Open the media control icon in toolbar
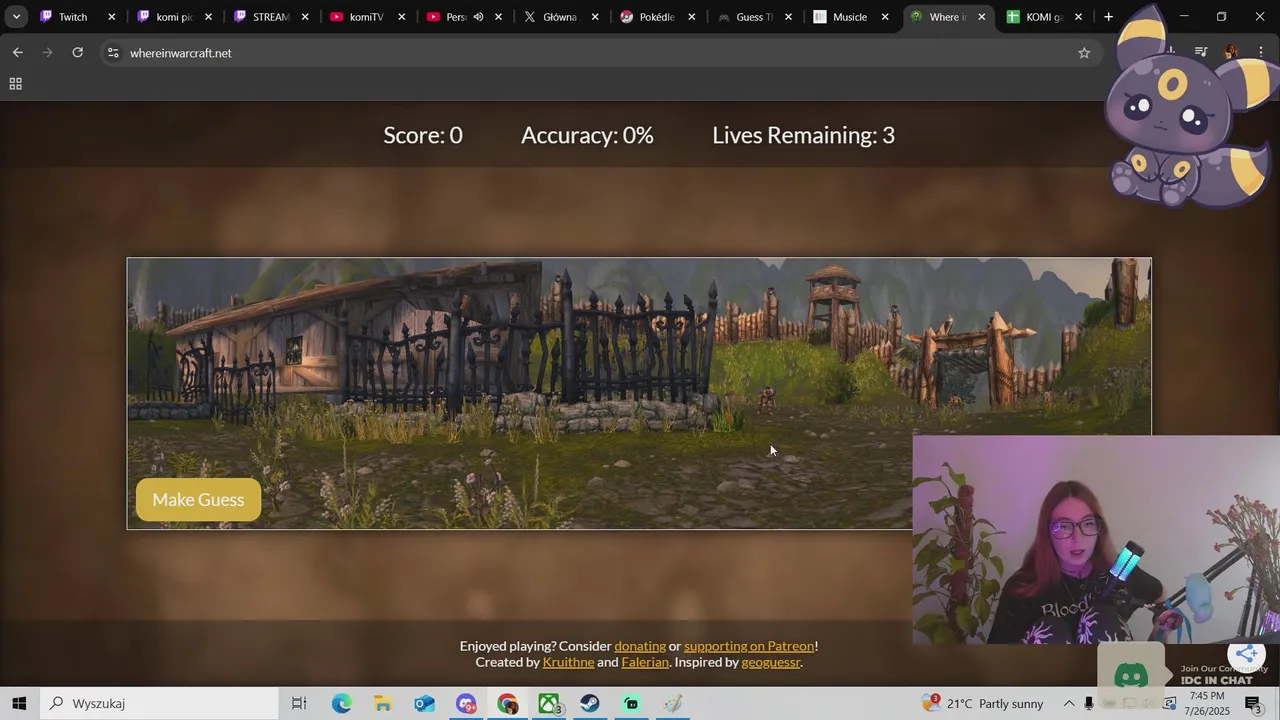 [x=1201, y=52]
